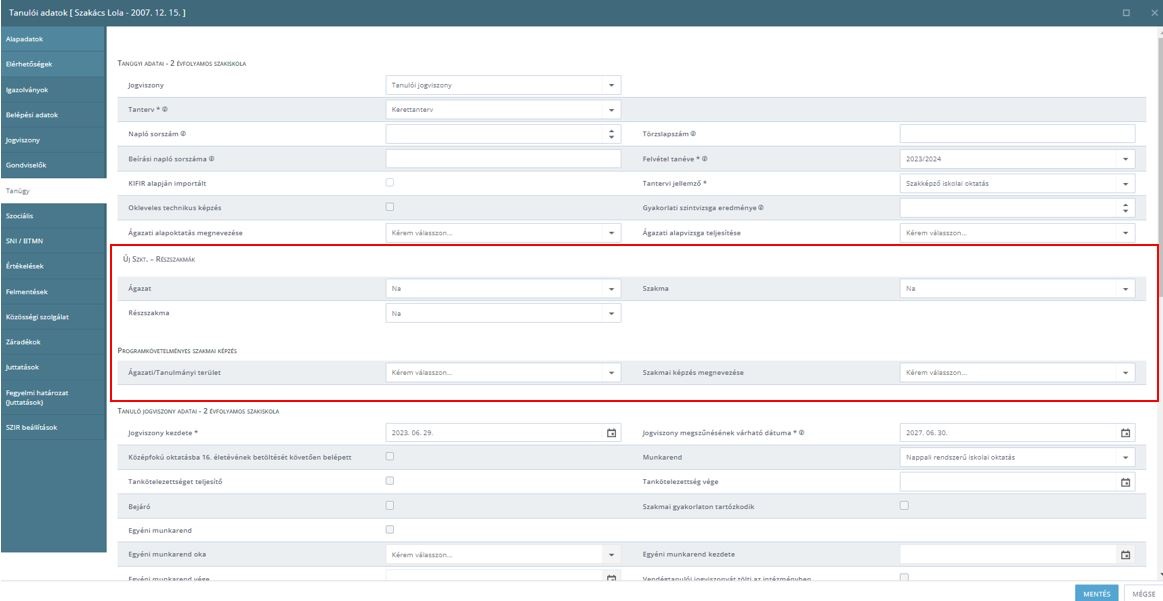Screen dimensions: 1163x601
Task: Open the Közösségi szolgálat tab
Action: pos(53,317)
